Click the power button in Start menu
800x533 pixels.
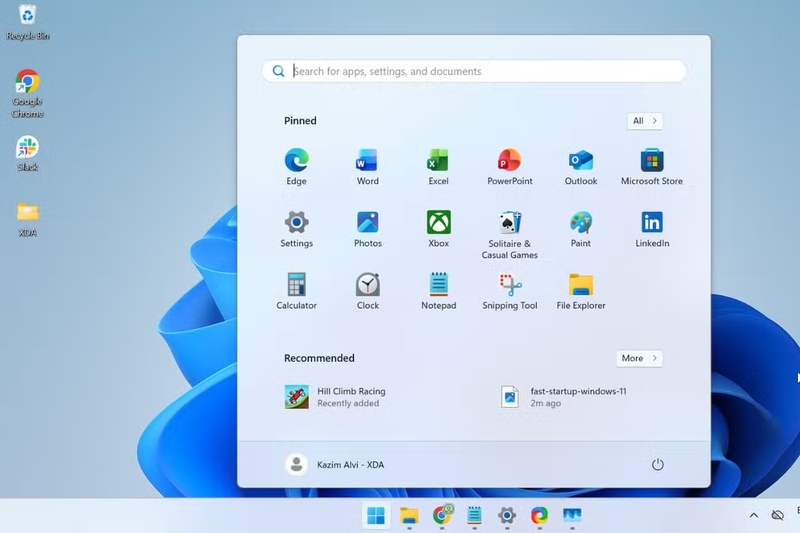[x=658, y=464]
